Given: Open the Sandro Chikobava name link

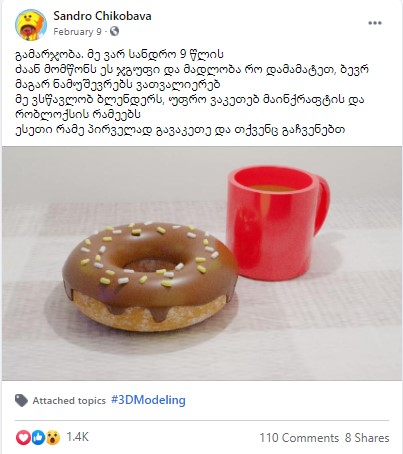Looking at the screenshot, I should tap(102, 16).
